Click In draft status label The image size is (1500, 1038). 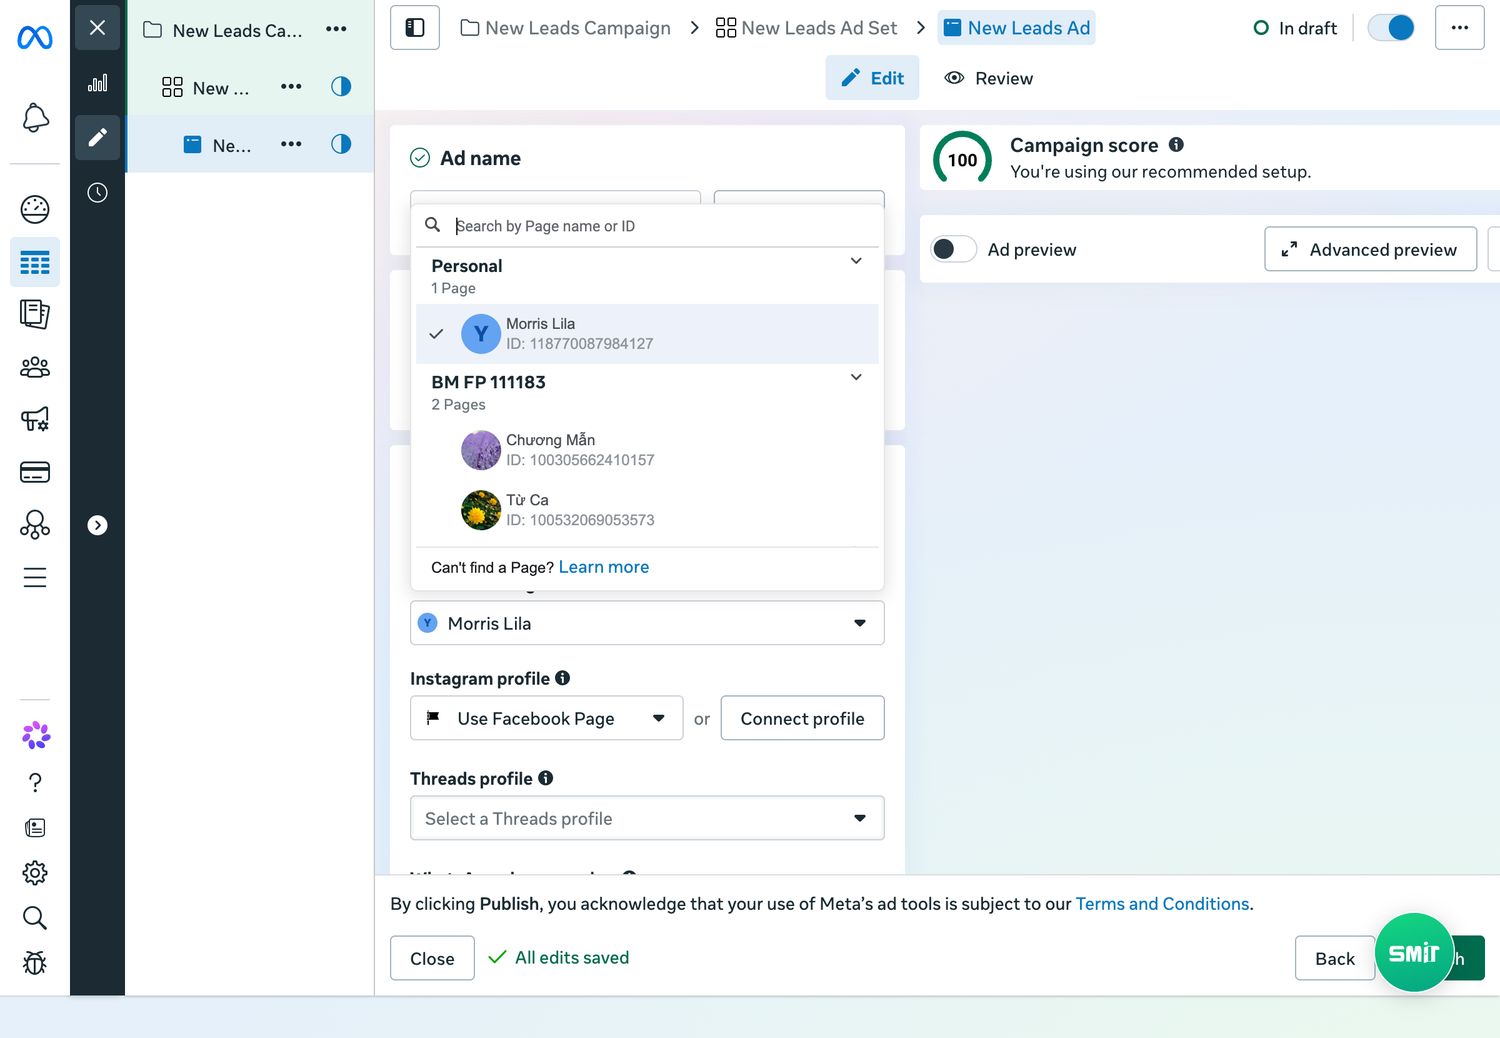[x=1308, y=28]
